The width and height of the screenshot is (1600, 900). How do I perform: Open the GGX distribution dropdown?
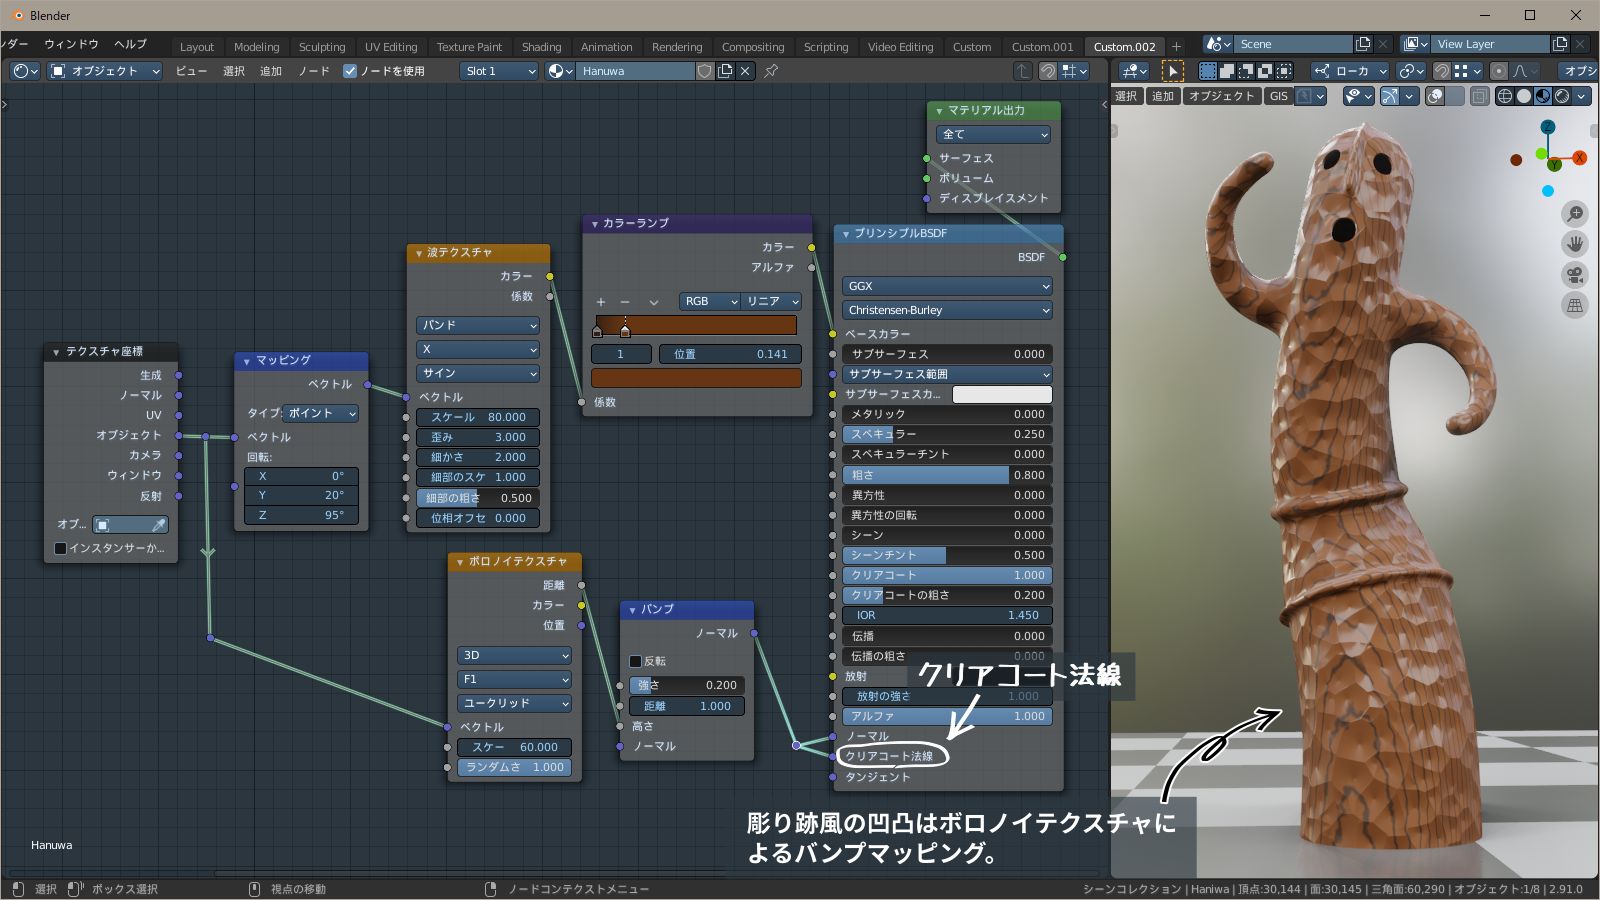(x=947, y=286)
